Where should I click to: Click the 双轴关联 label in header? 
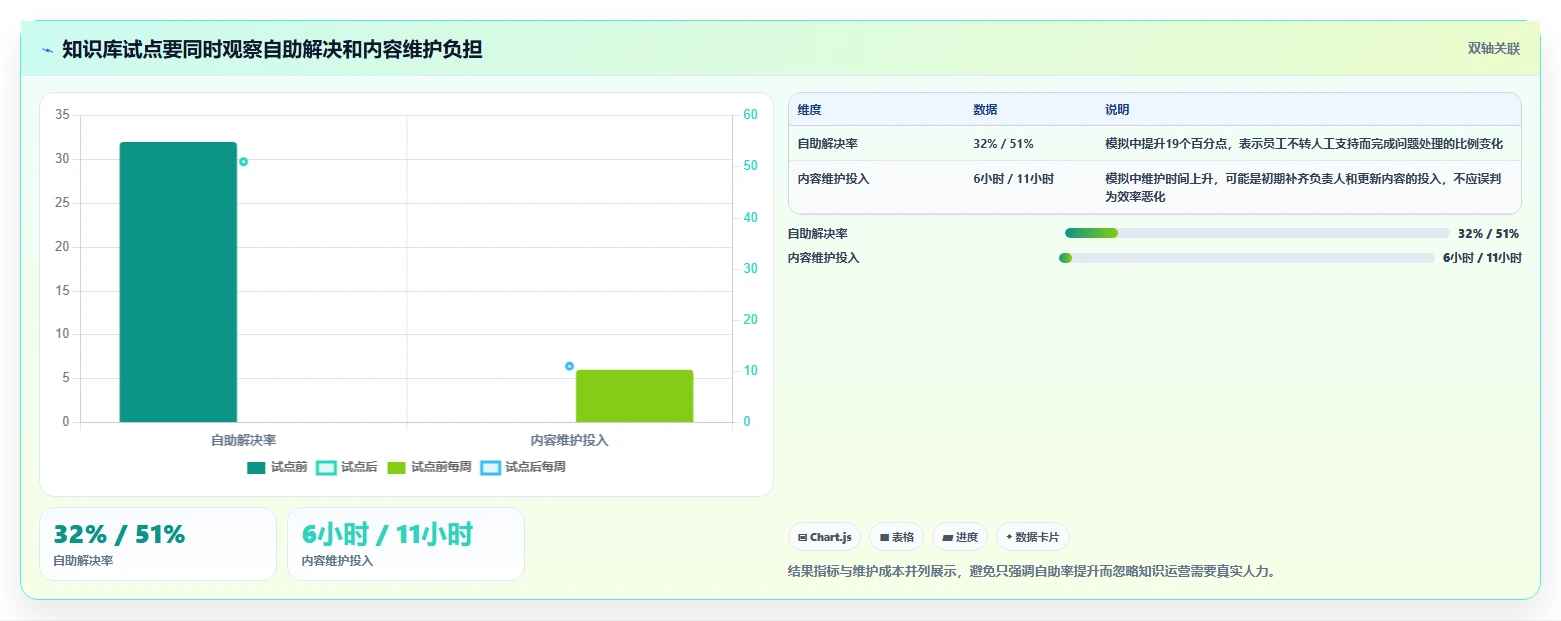1494,49
